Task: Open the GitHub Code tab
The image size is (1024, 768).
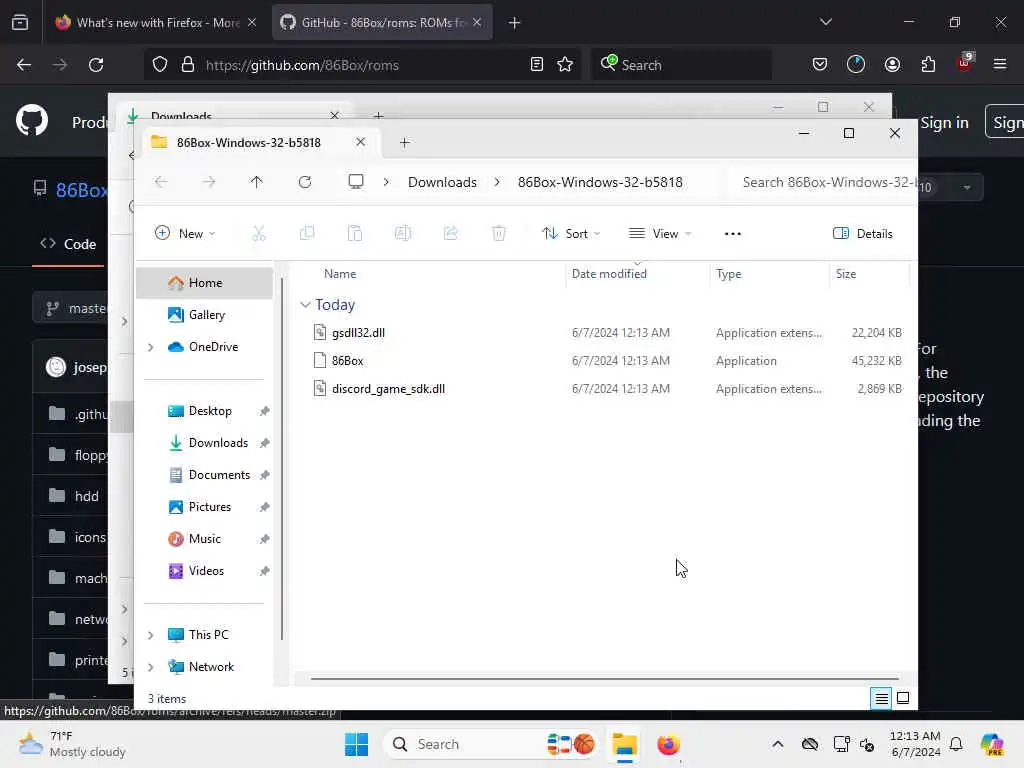Action: pos(68,244)
